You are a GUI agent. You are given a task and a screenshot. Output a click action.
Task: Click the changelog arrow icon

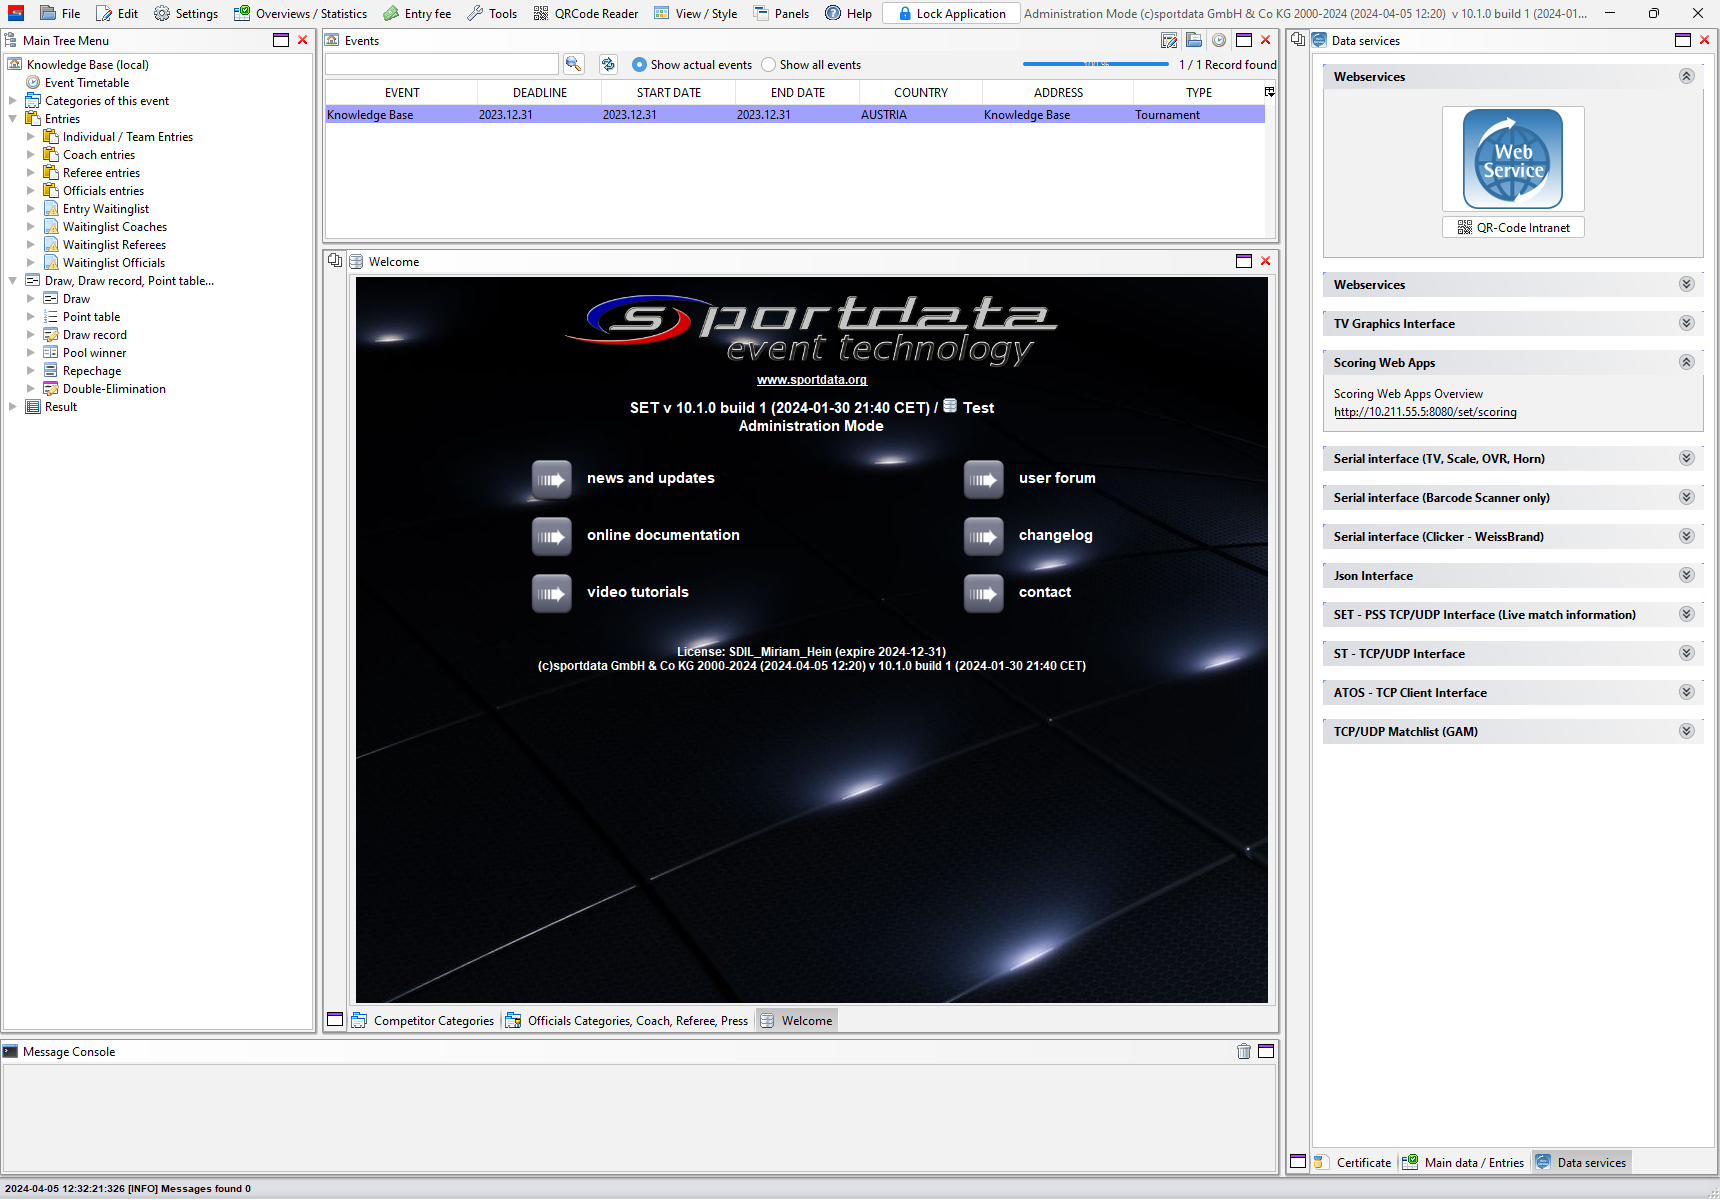[984, 536]
